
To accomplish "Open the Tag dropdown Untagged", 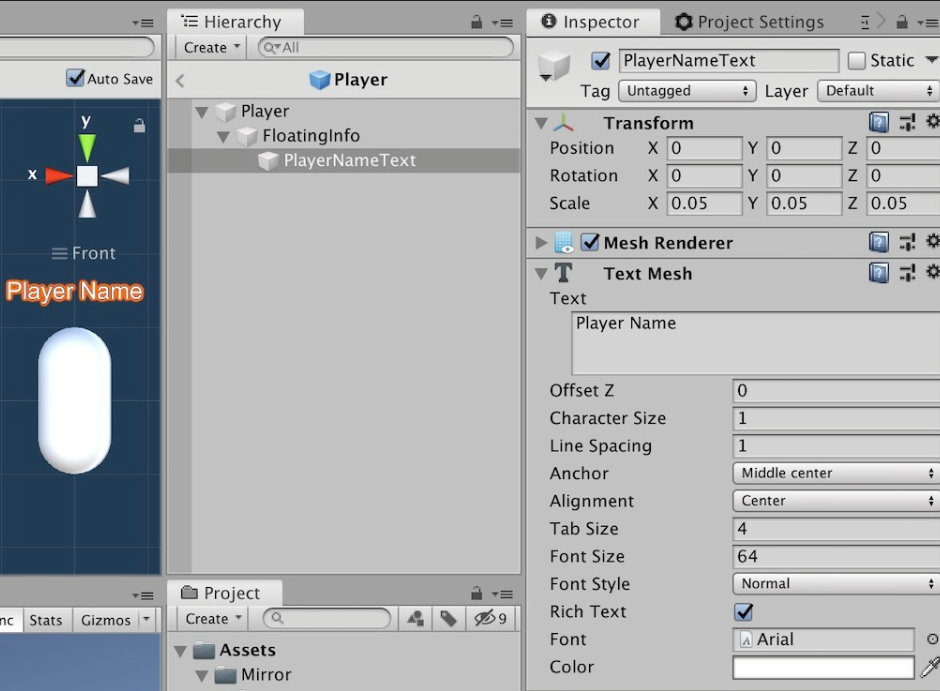I will (x=687, y=90).
